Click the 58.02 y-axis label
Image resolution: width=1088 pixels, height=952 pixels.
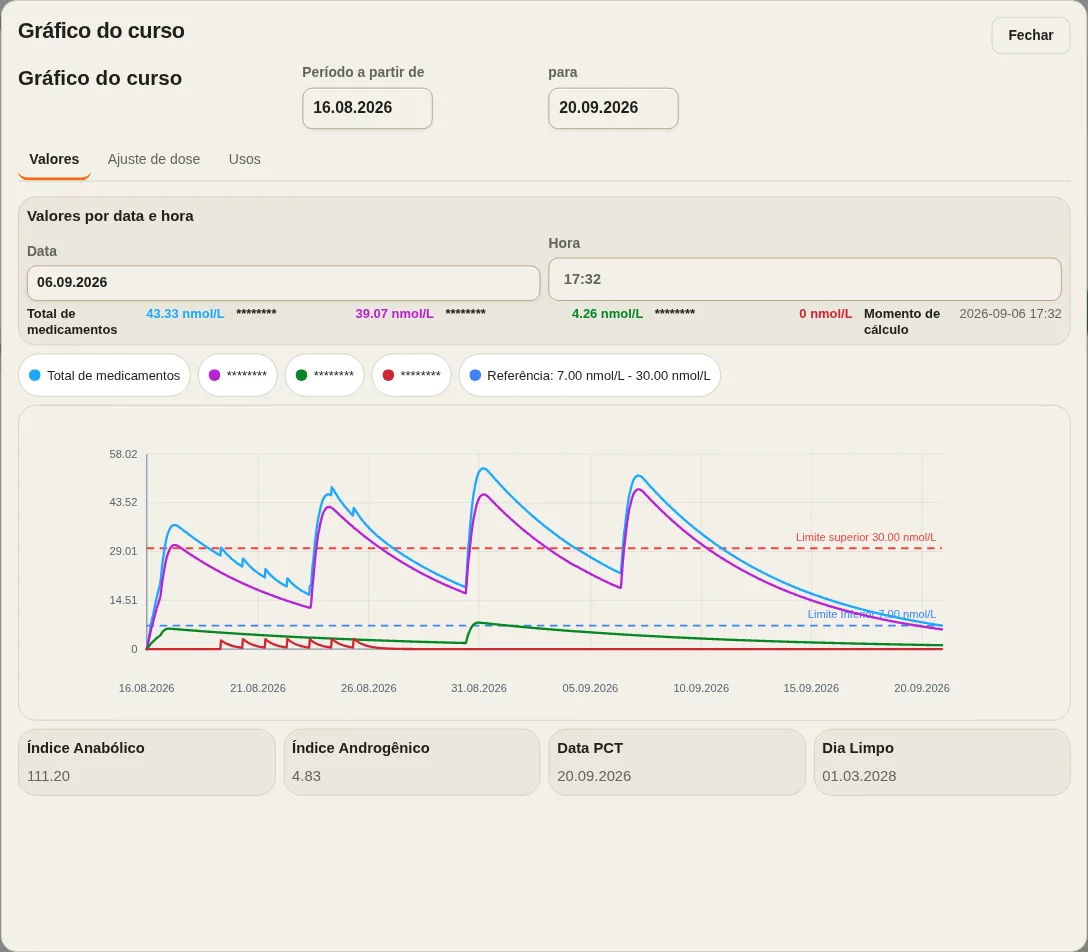(124, 454)
